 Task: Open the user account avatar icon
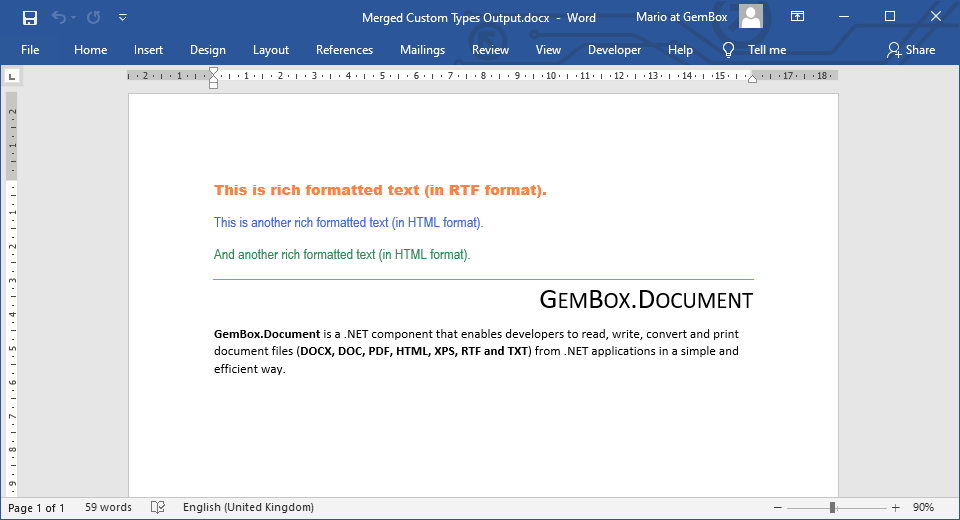click(x=751, y=17)
